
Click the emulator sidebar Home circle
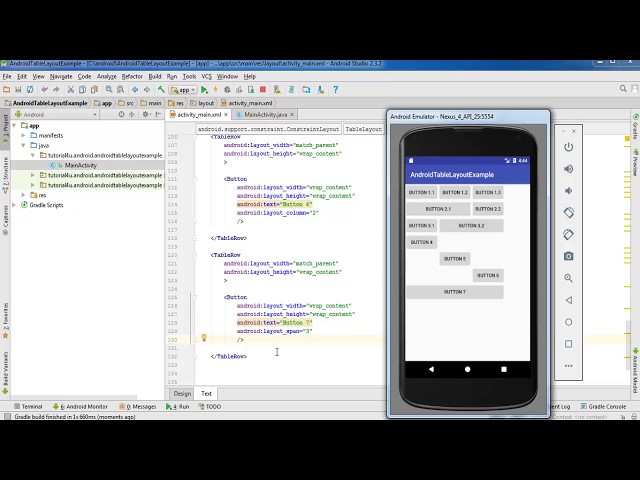[x=568, y=322]
